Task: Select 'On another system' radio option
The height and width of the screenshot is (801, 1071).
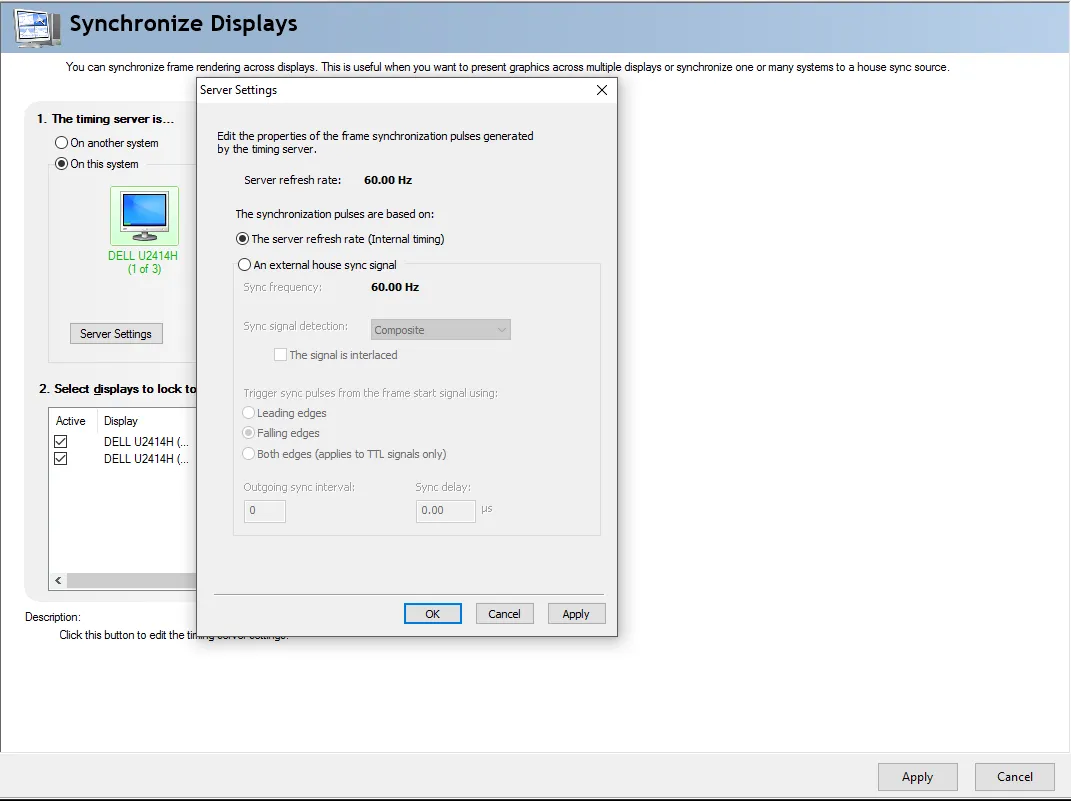Action: click(x=62, y=143)
